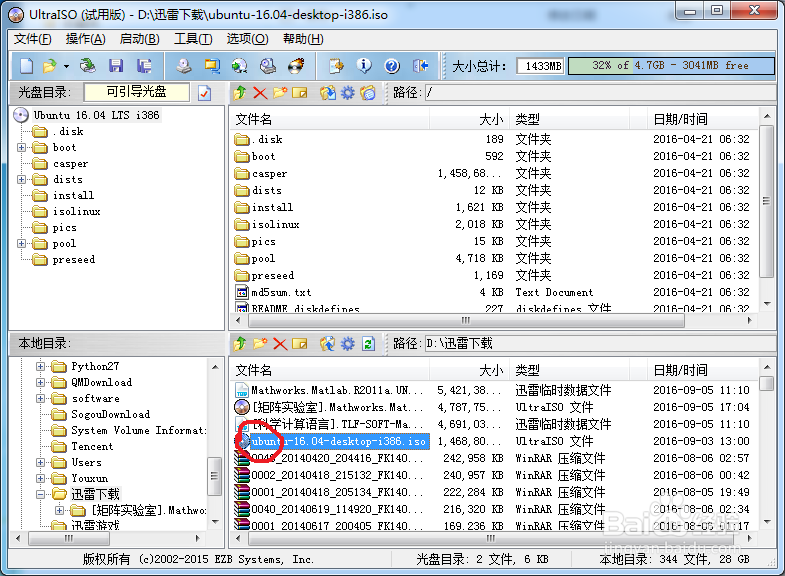This screenshot has width=785, height=576.
Task: Click the notepad with gear toolbar icon
Action: 336,66
